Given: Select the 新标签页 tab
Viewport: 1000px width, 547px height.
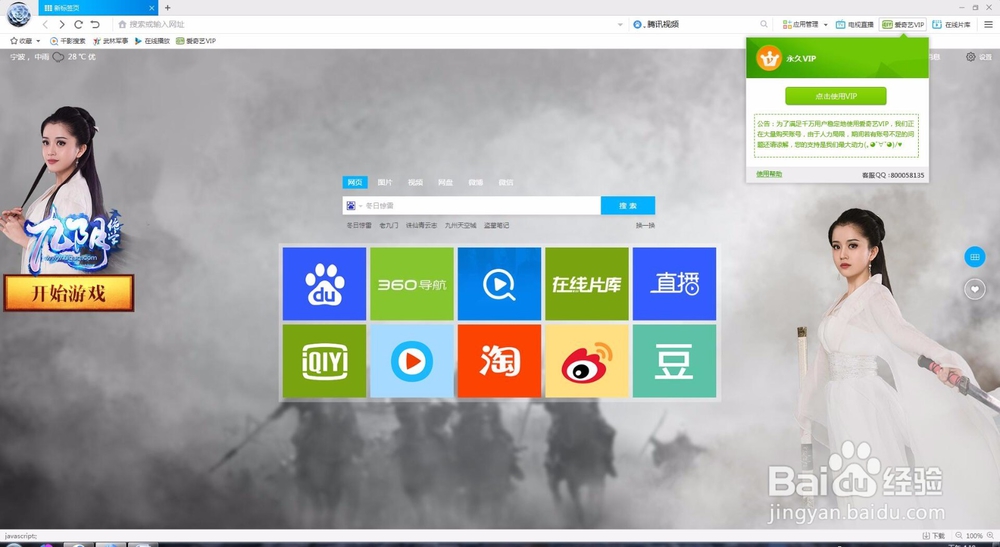Looking at the screenshot, I should pos(98,8).
